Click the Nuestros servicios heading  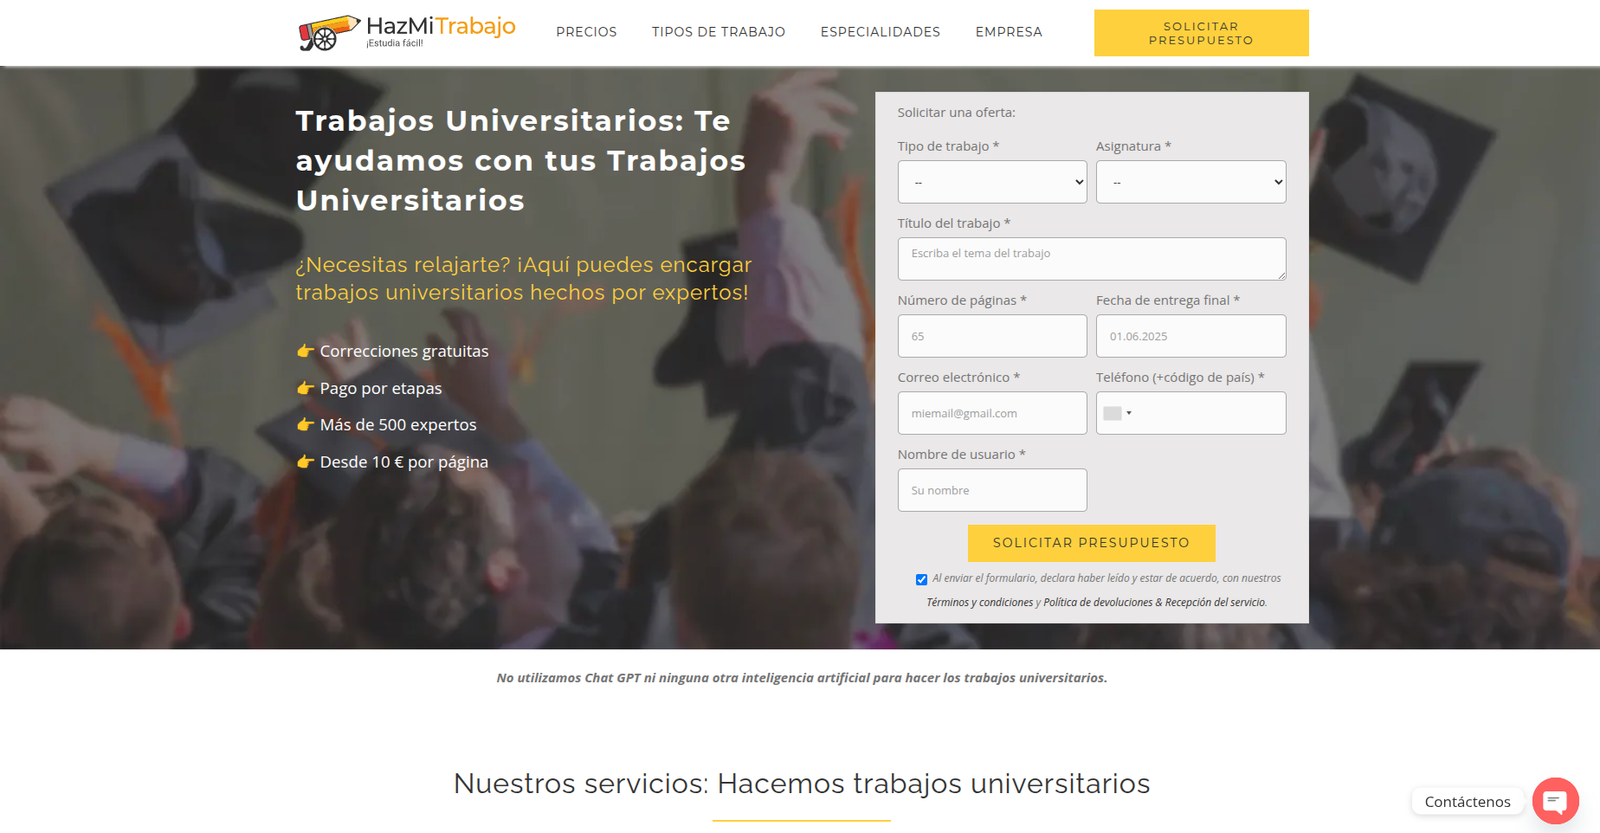pyautogui.click(x=802, y=783)
